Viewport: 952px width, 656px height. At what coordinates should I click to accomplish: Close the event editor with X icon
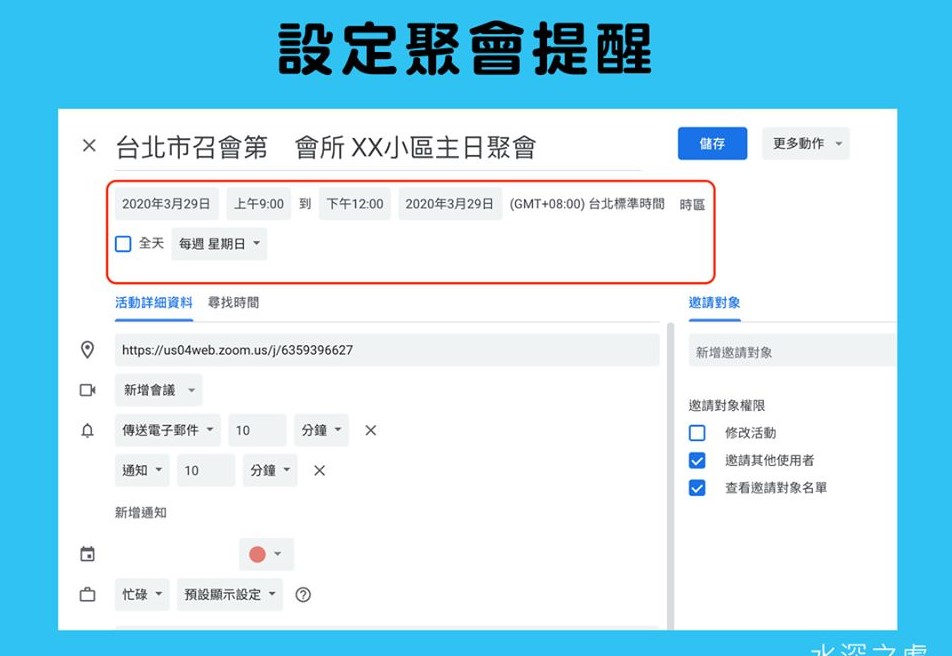[89, 146]
